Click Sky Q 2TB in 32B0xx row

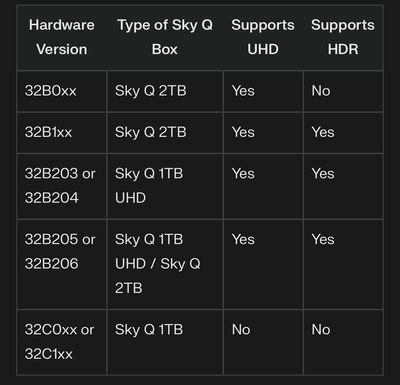tap(151, 91)
